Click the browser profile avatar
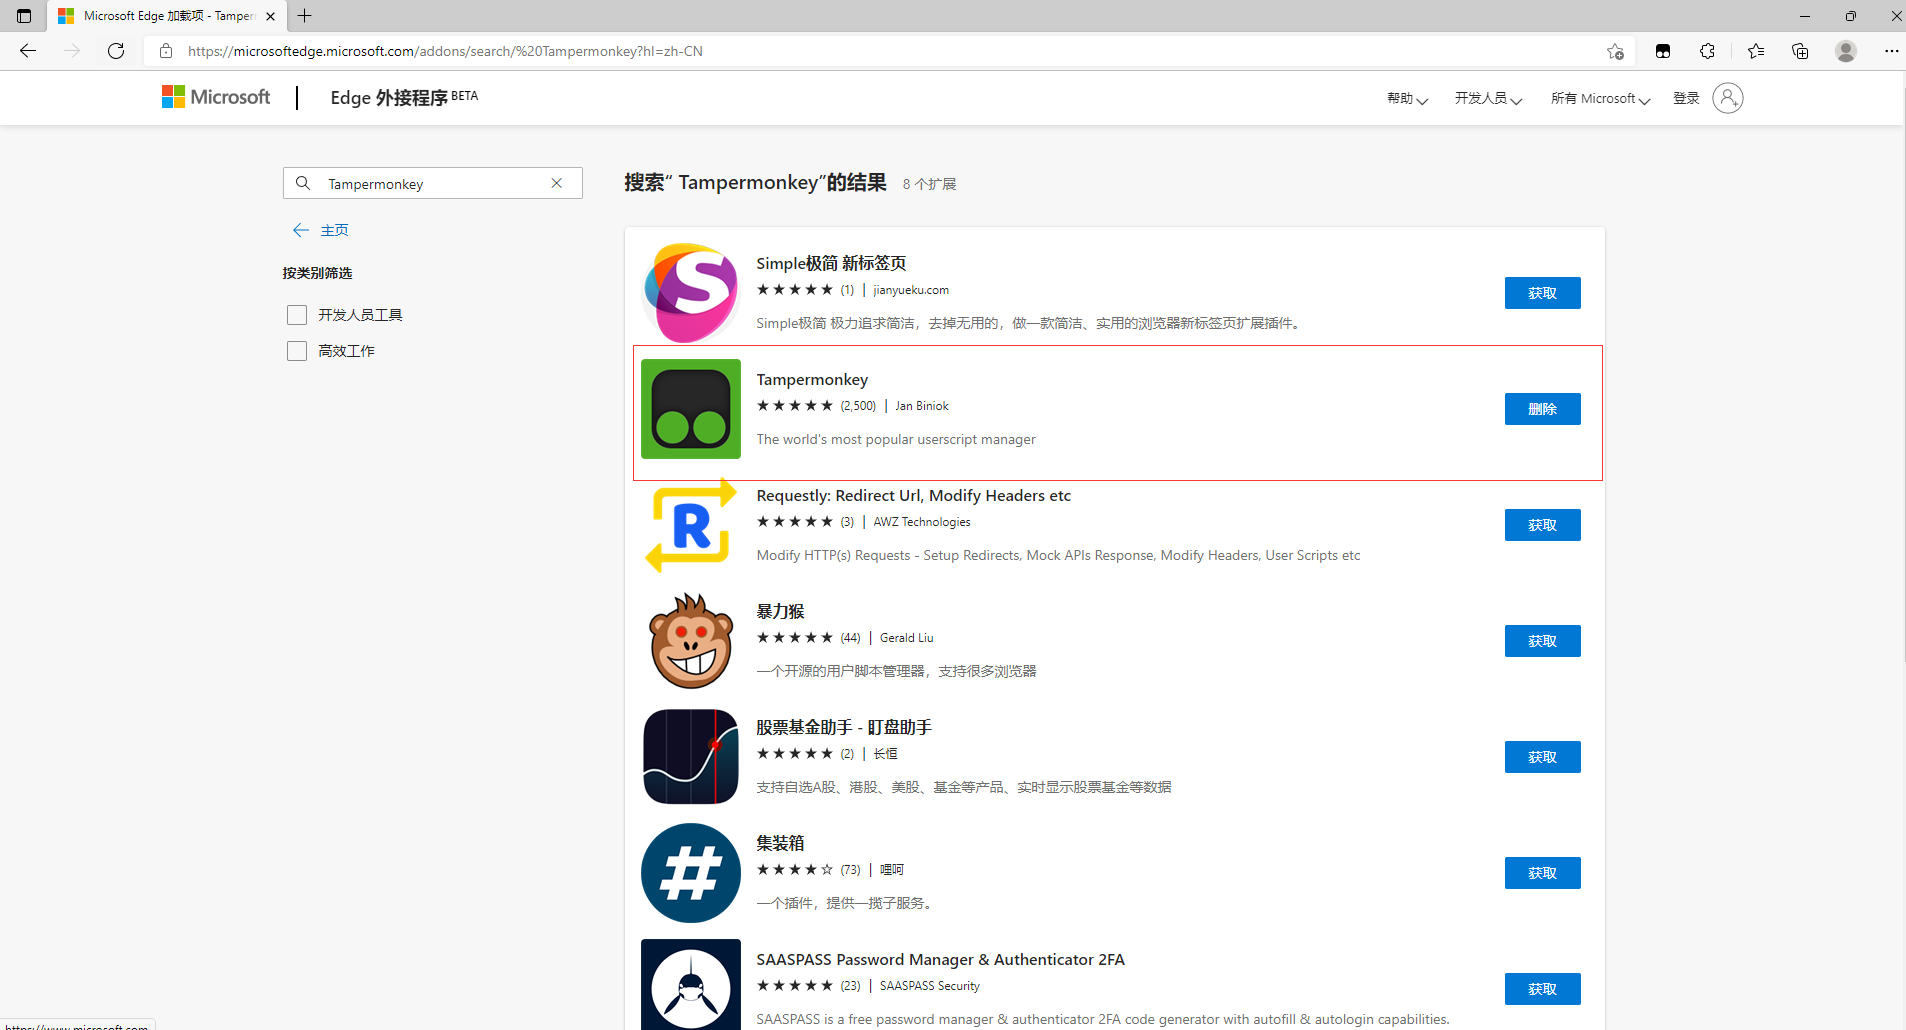 (x=1846, y=51)
